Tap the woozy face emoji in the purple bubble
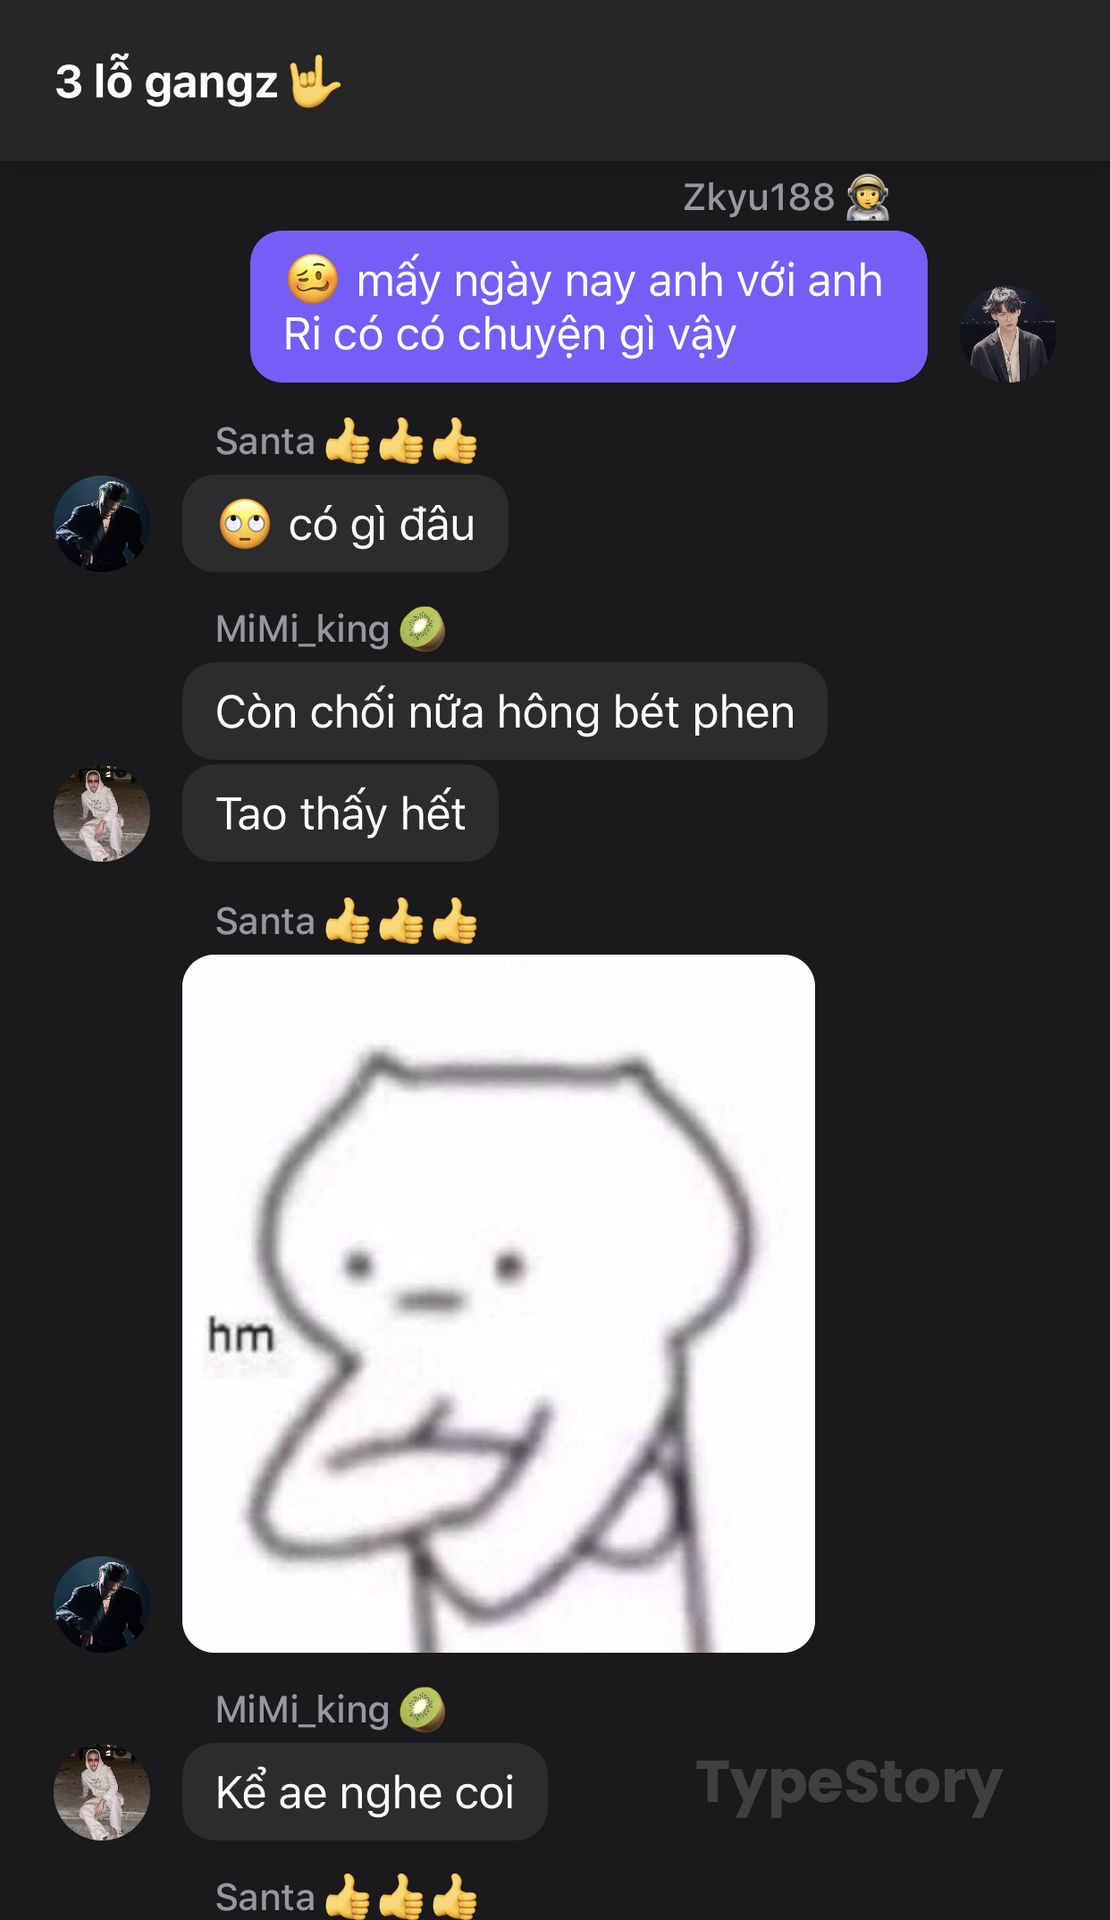Viewport: 1110px width, 1920px height. (x=312, y=279)
